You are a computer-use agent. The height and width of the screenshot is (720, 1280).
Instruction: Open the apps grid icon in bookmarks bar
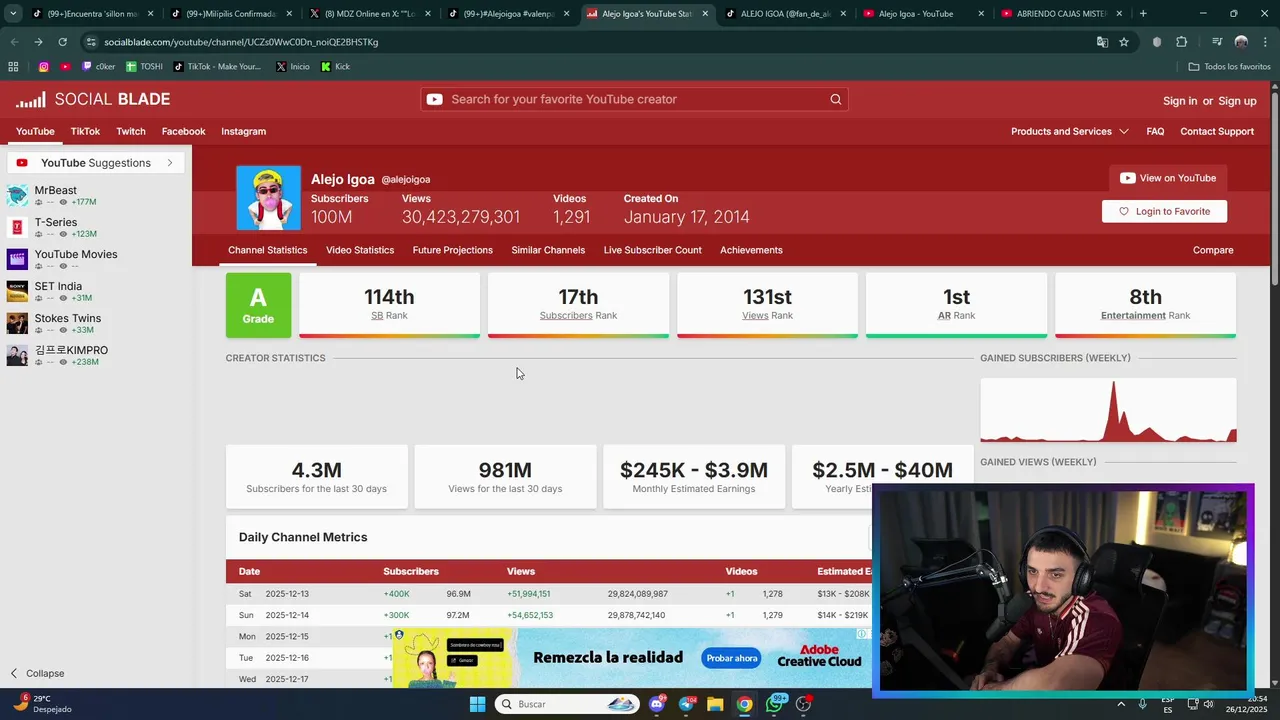tap(13, 67)
